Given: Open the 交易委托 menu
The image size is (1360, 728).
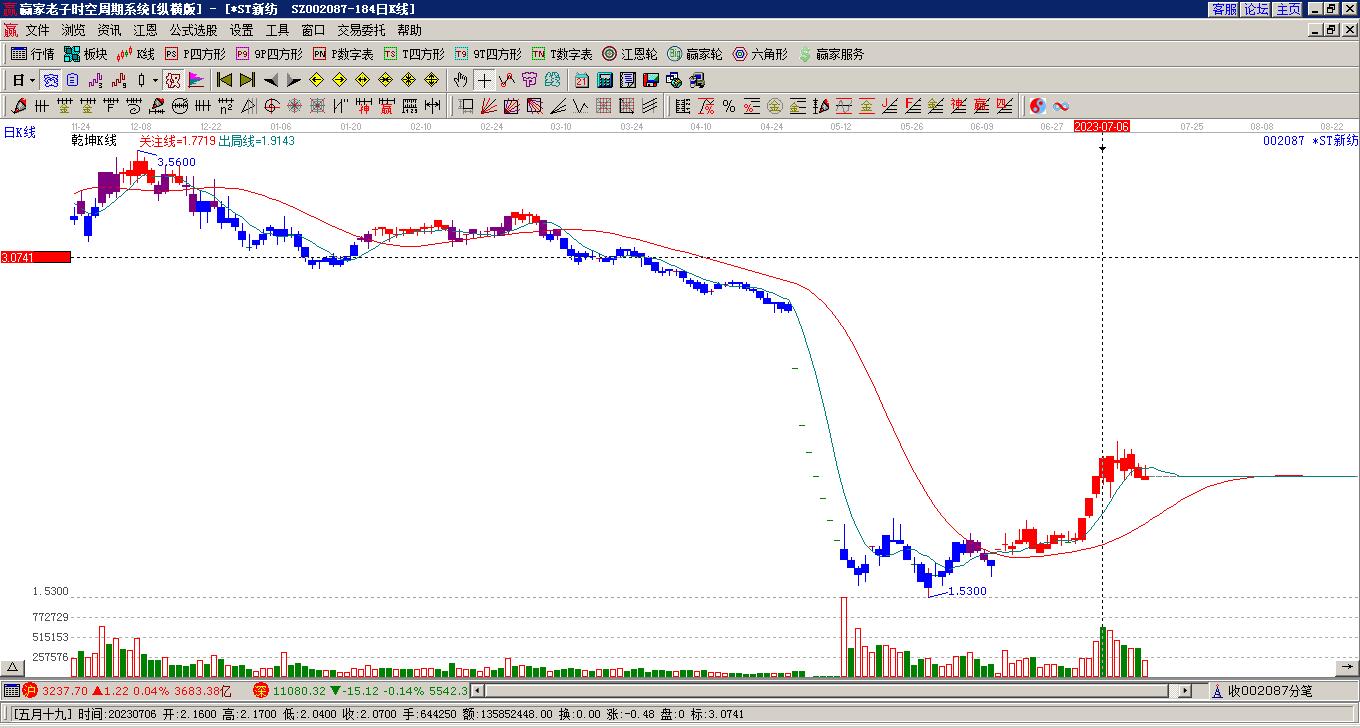Looking at the screenshot, I should [361, 31].
